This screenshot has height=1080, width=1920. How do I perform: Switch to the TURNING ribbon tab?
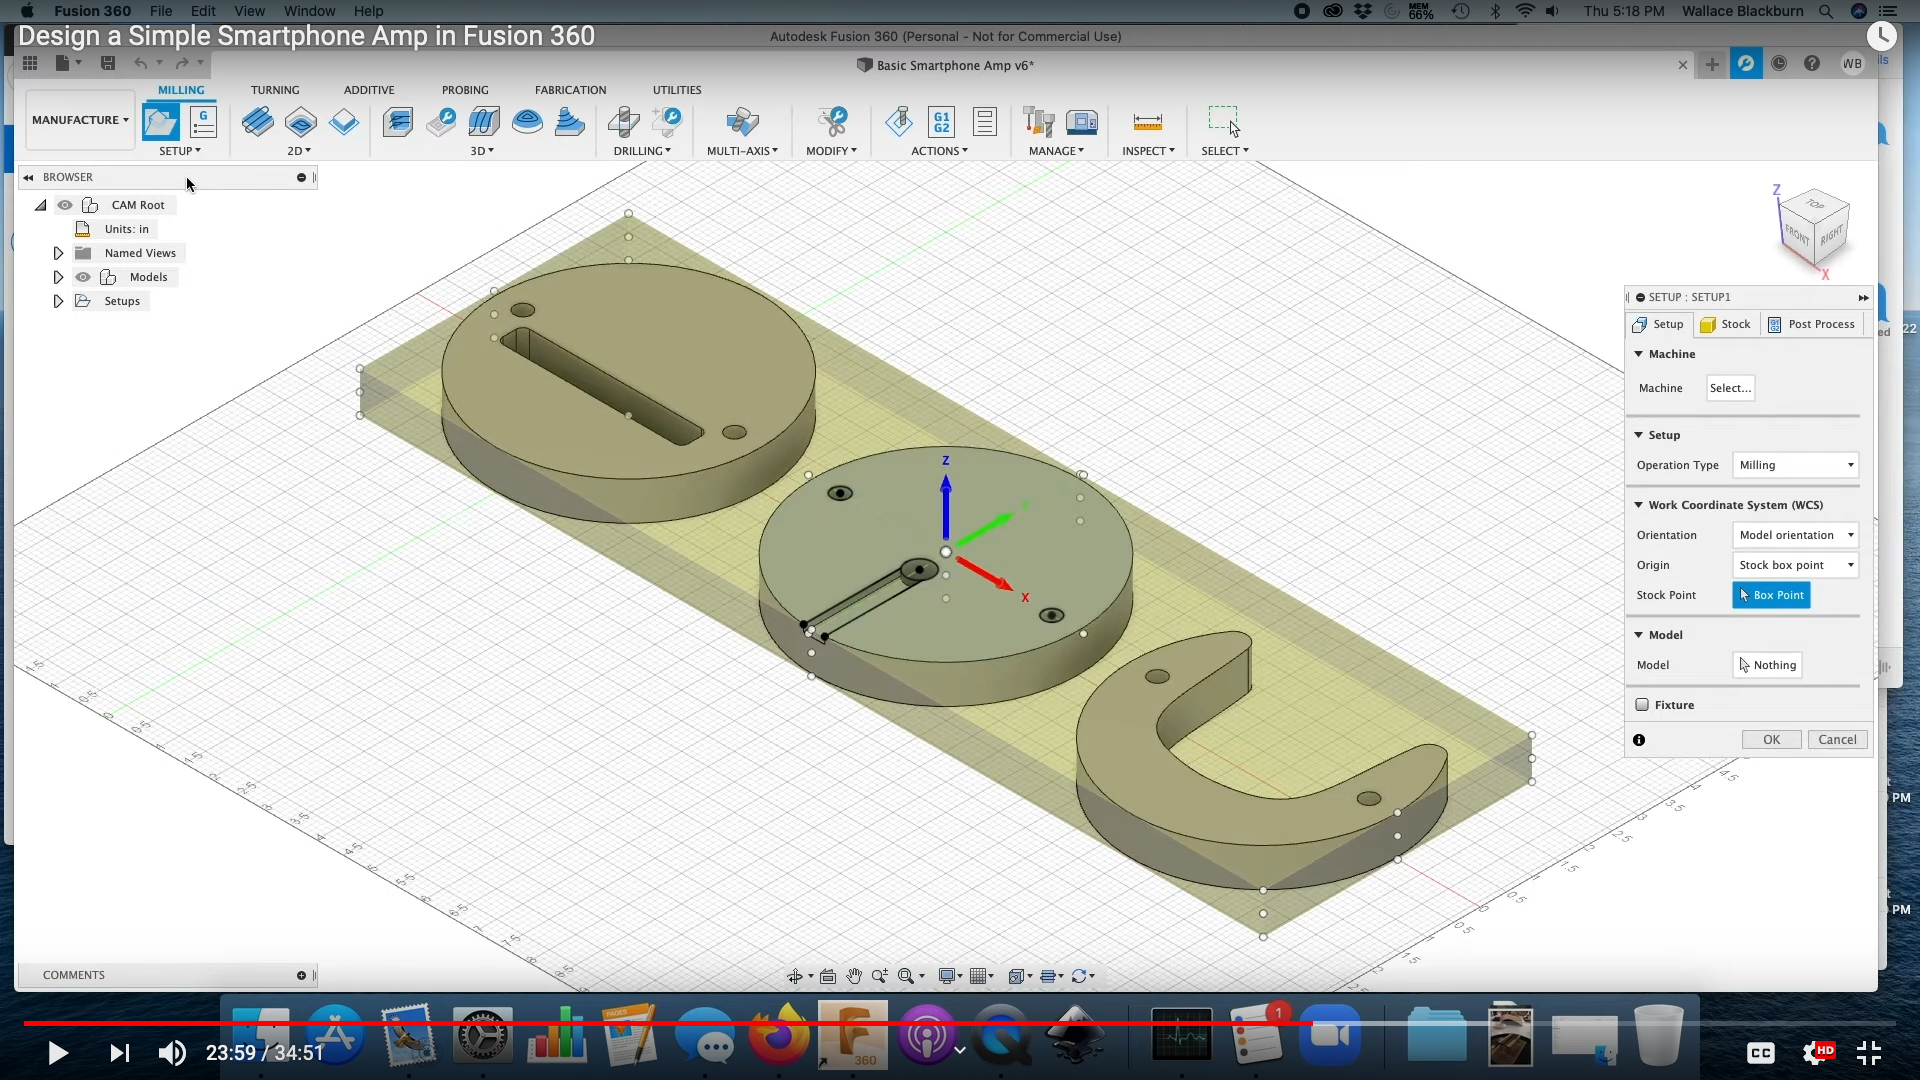pyautogui.click(x=275, y=89)
